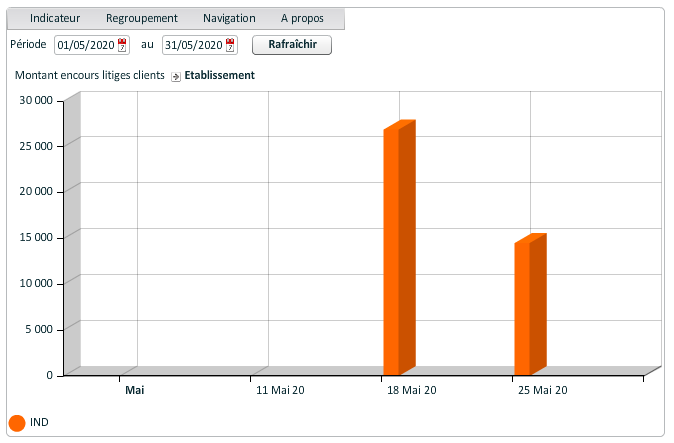Viewport: 674px width, 443px height.
Task: Click the Période label
Action: [28, 44]
